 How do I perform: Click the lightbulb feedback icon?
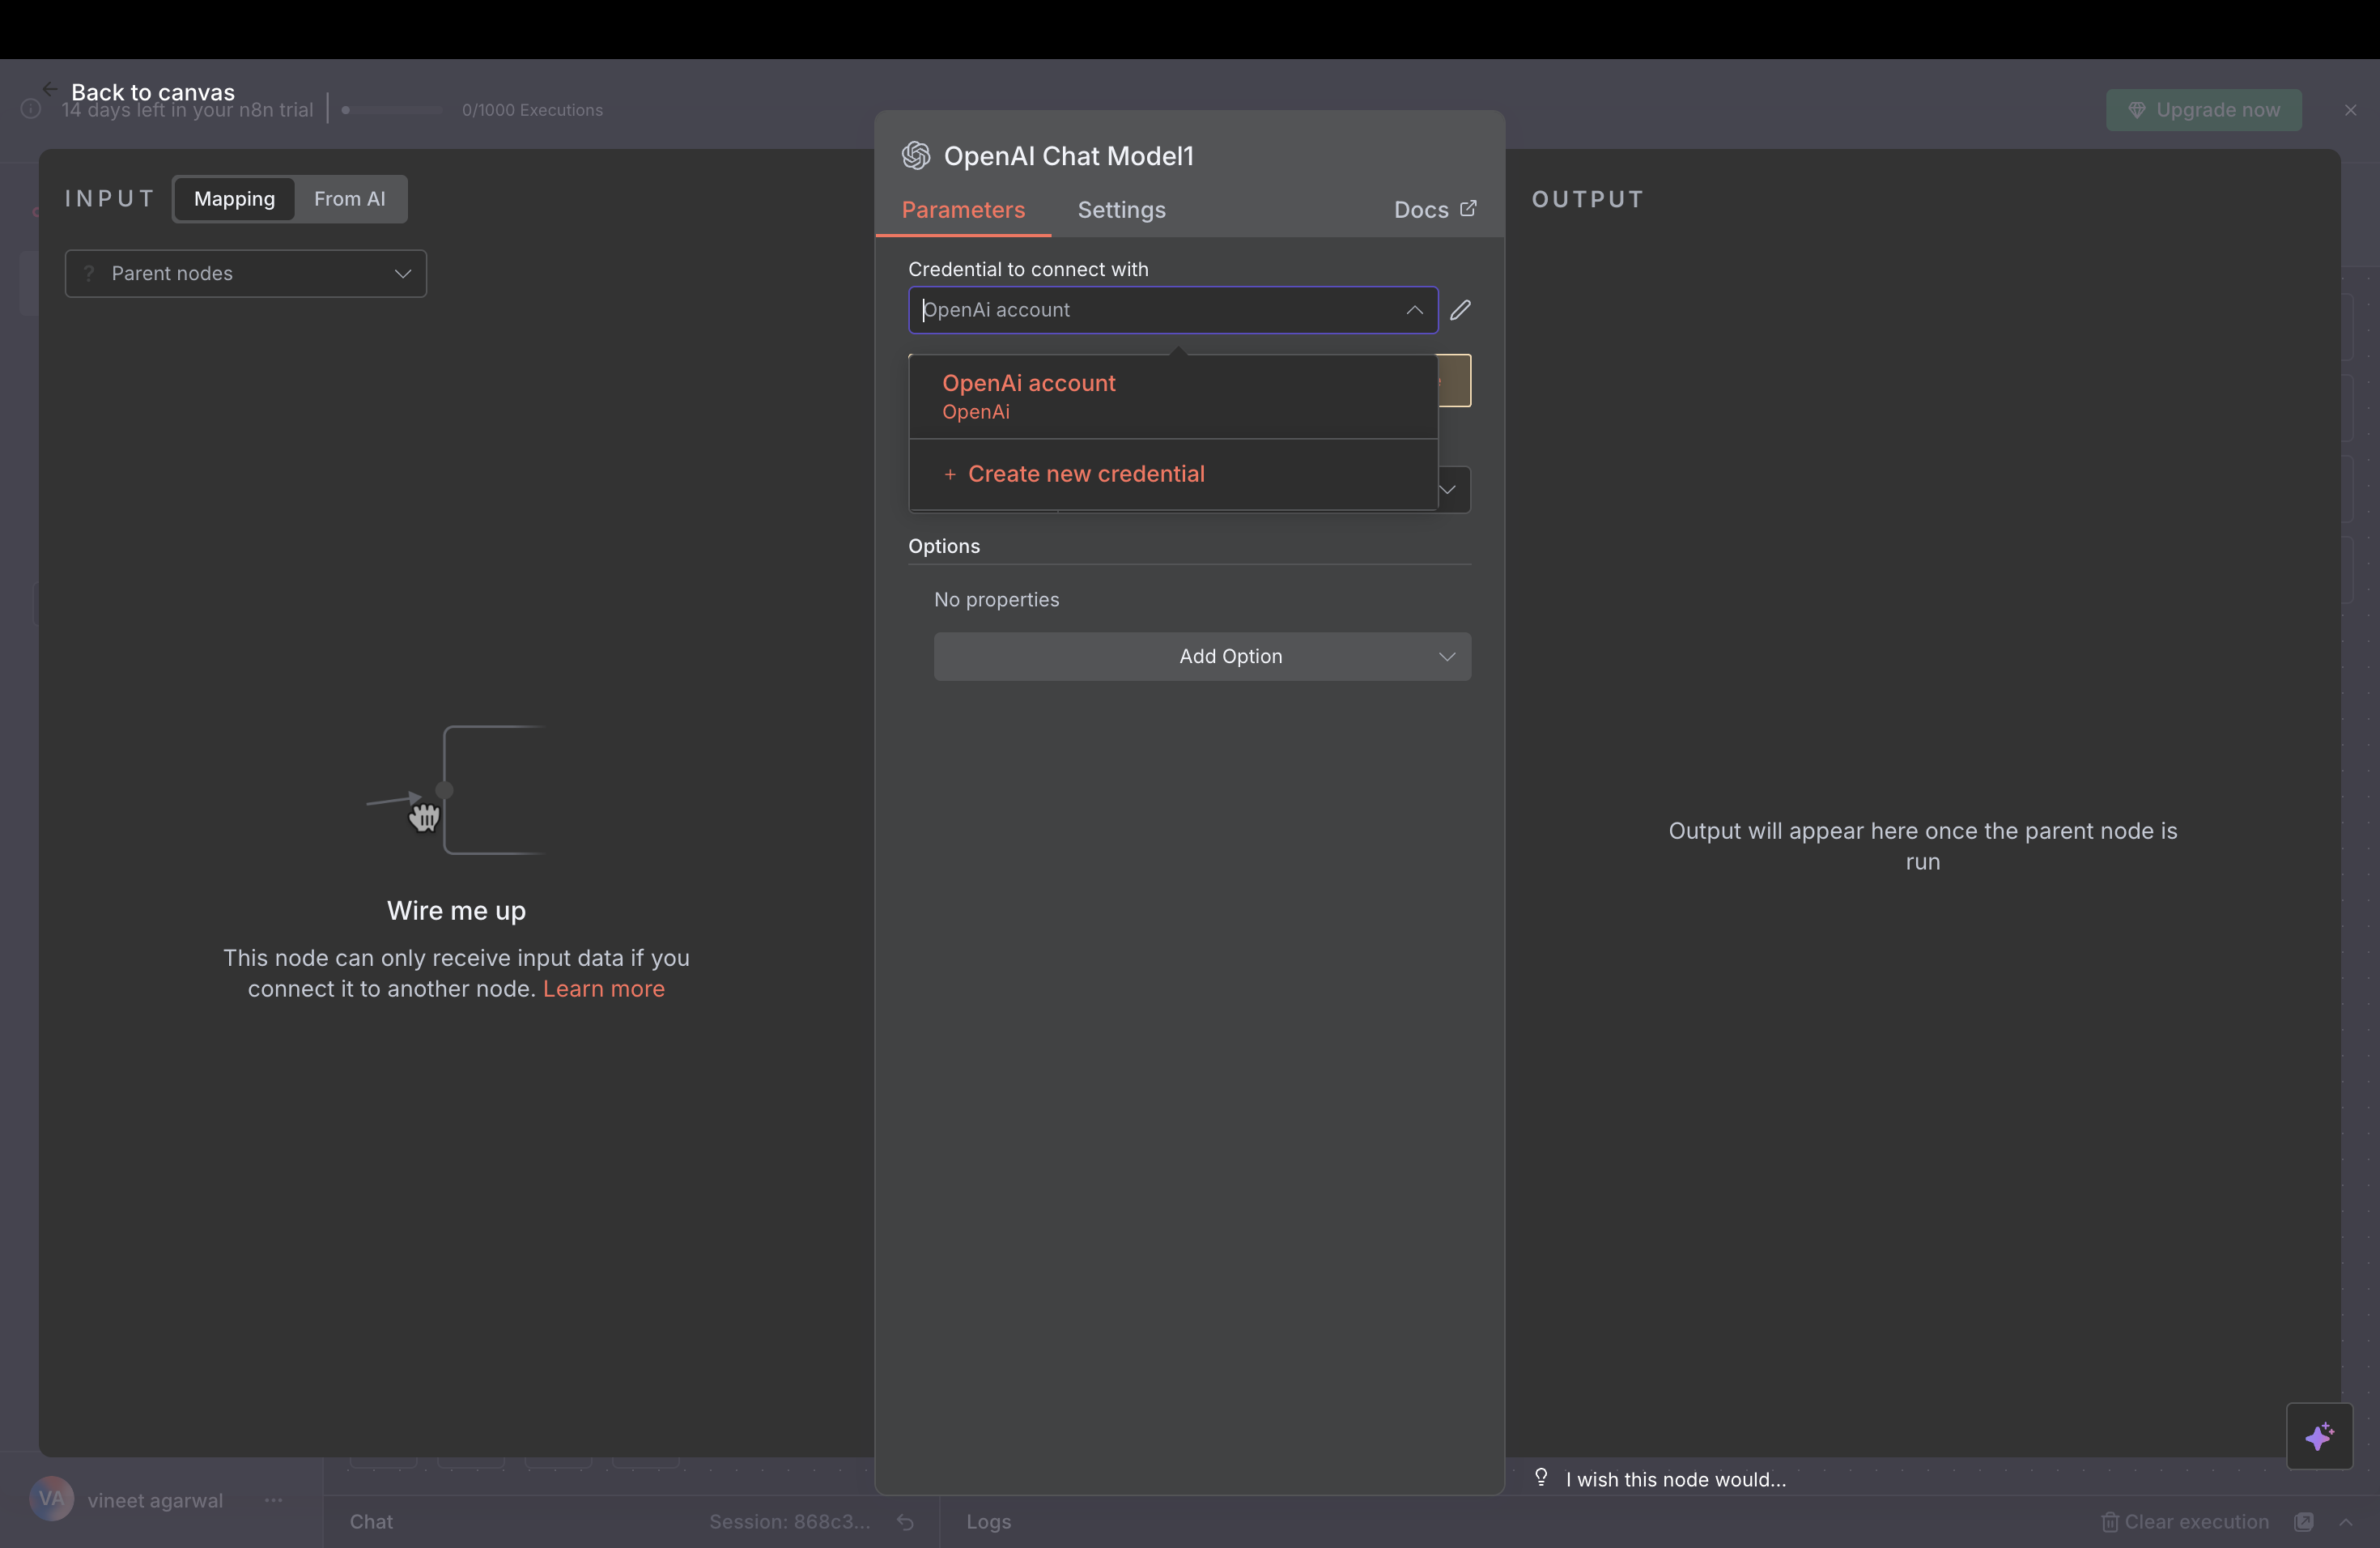1541,1477
